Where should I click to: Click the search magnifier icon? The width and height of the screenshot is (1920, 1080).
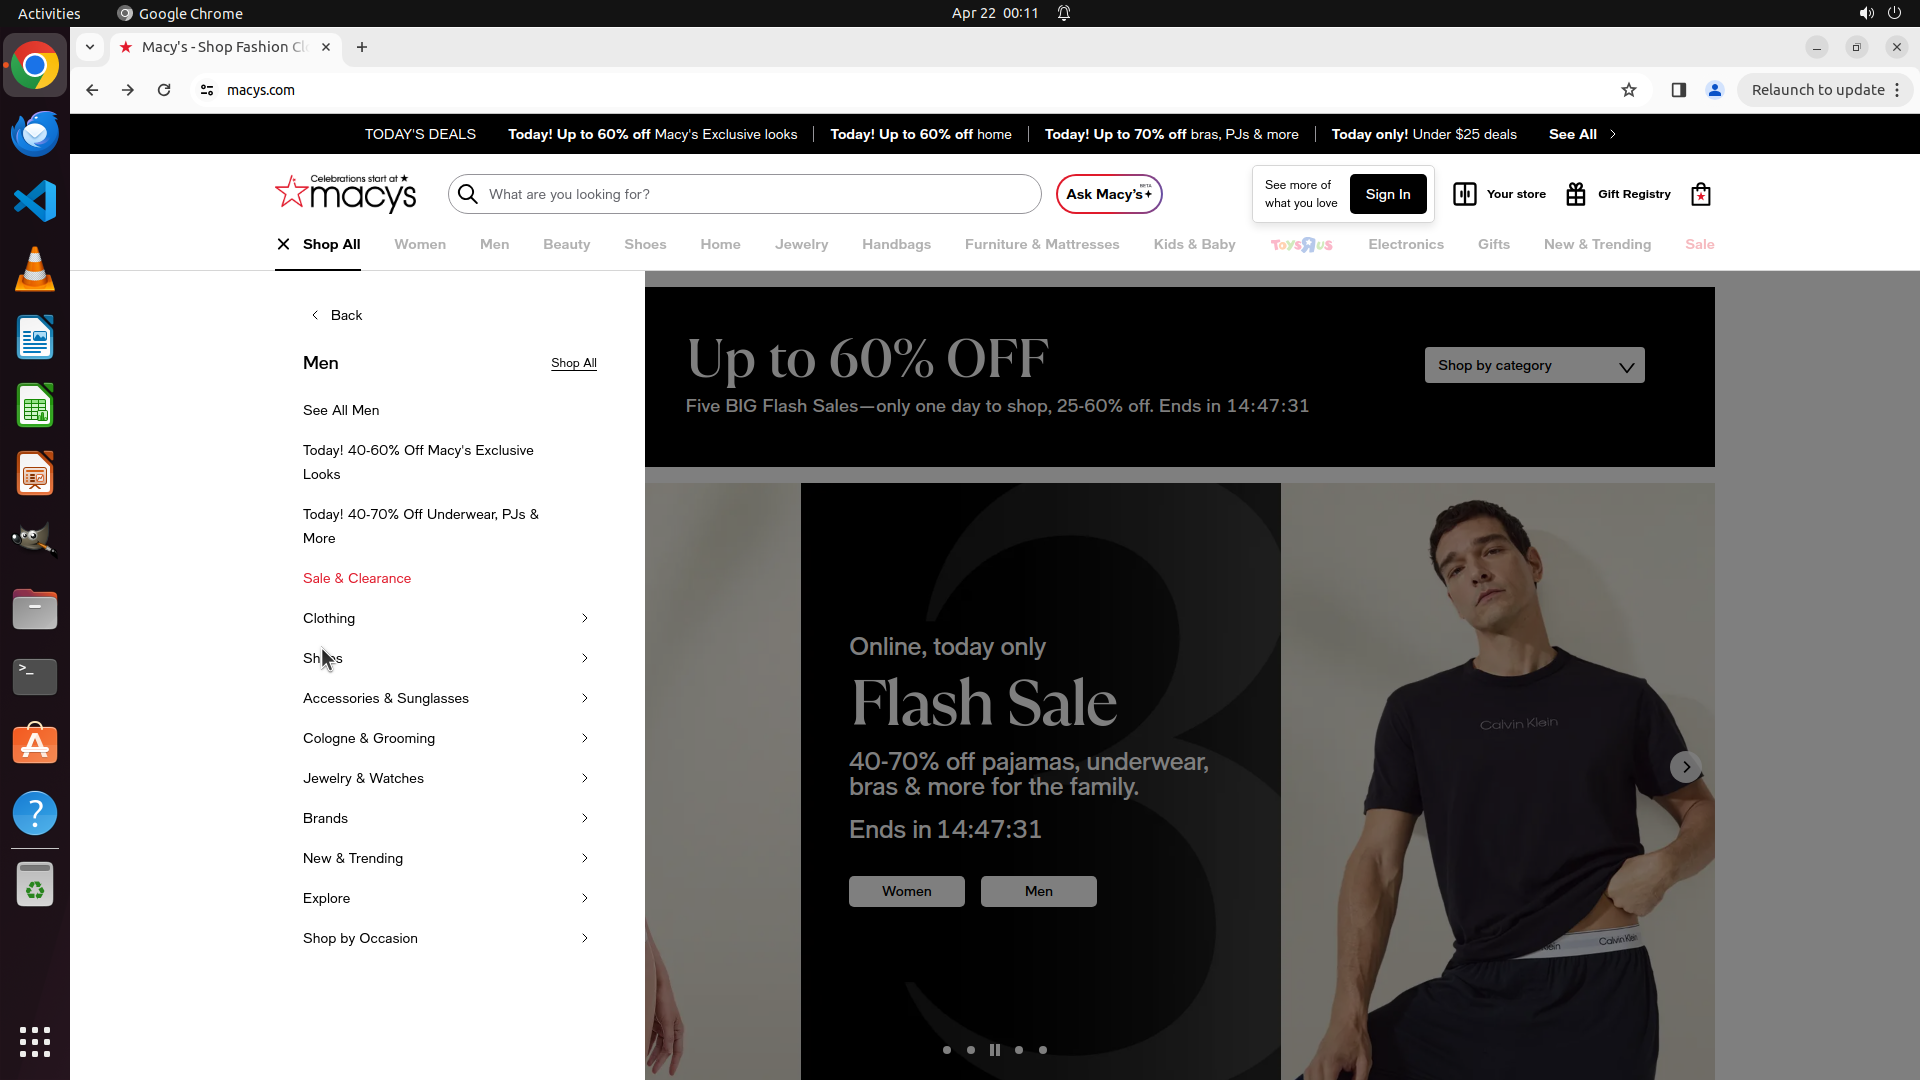(468, 194)
